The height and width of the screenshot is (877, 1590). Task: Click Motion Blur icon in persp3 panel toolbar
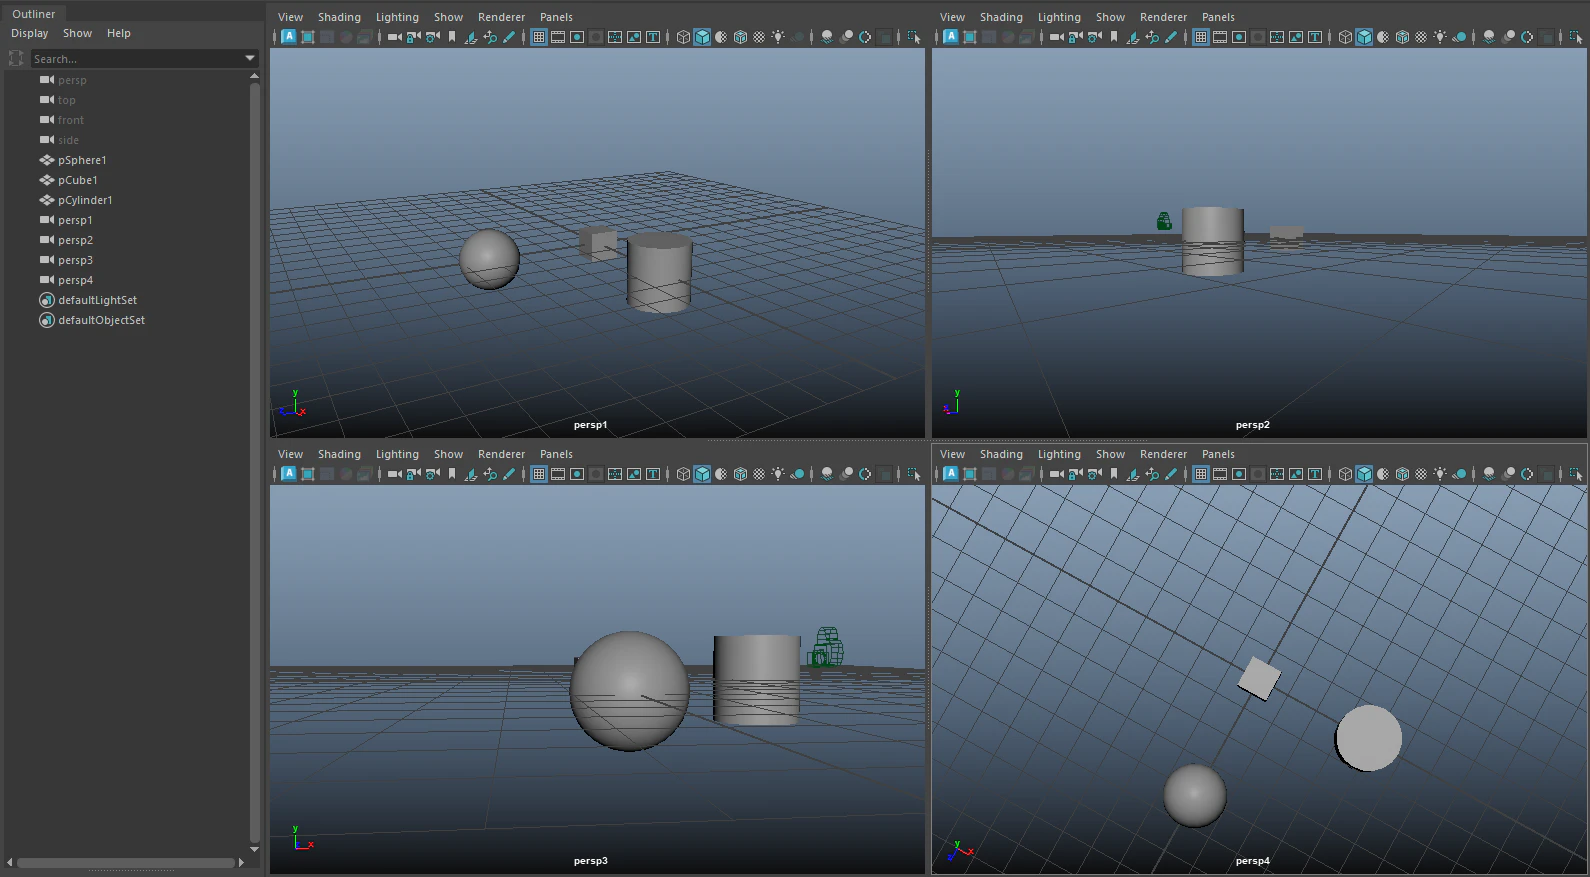click(x=846, y=474)
